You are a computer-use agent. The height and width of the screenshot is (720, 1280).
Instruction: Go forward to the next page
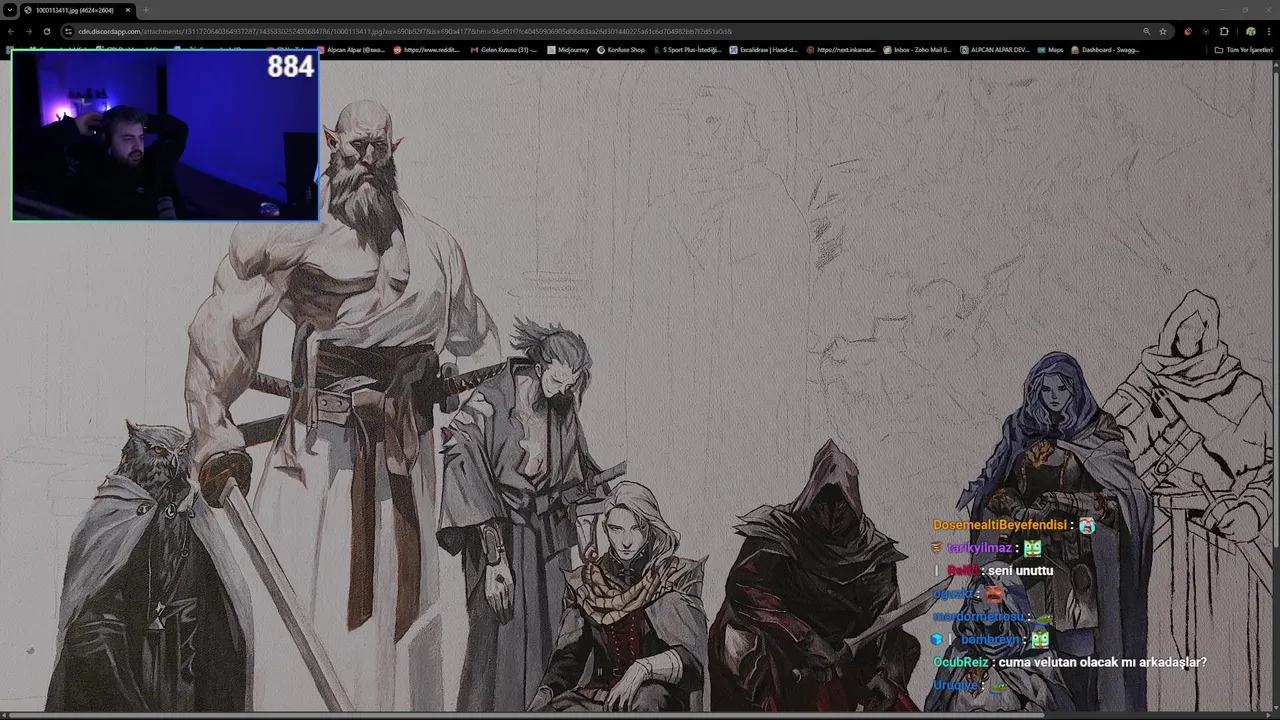[28, 31]
